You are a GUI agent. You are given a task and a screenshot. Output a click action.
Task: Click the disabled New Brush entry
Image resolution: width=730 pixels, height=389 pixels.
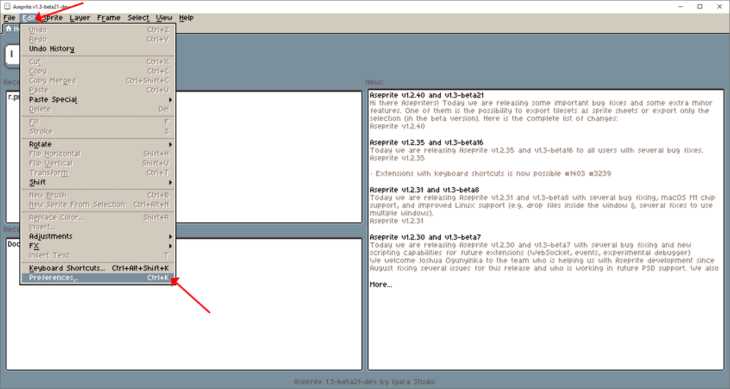[x=98, y=195]
